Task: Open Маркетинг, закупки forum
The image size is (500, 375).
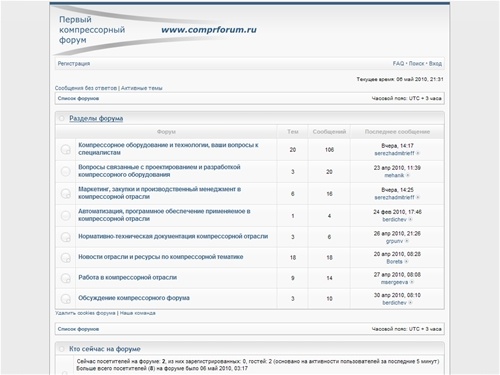Action: (160, 193)
